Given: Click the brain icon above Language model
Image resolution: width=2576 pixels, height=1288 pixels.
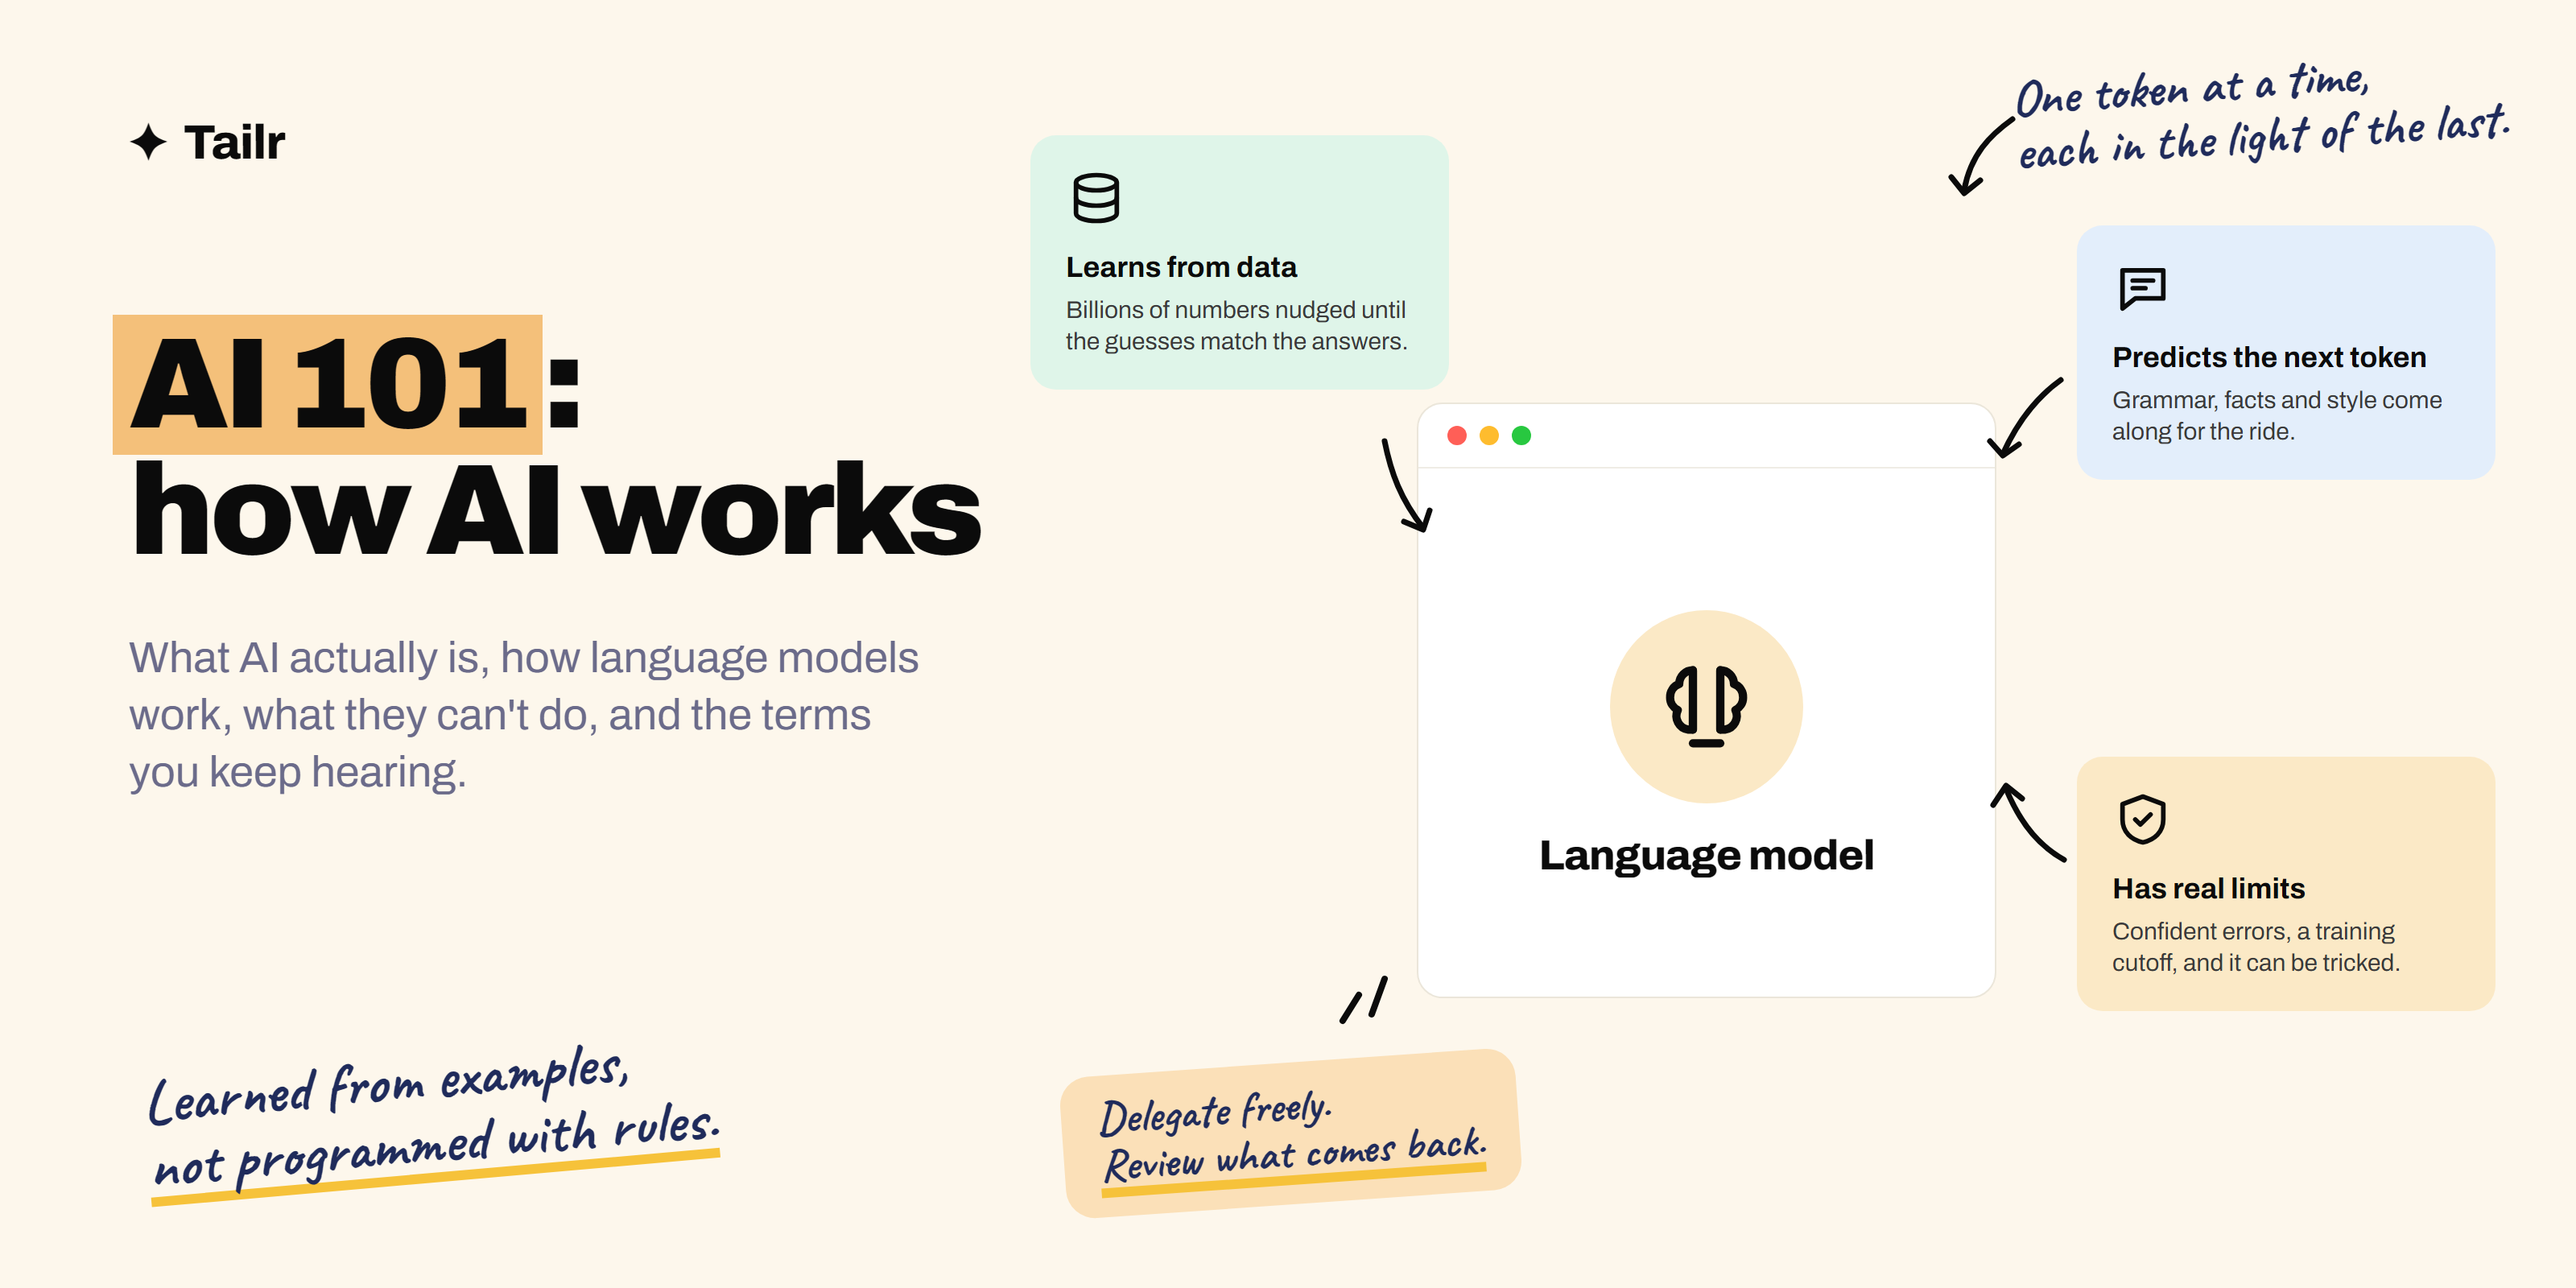Looking at the screenshot, I should point(1706,706).
